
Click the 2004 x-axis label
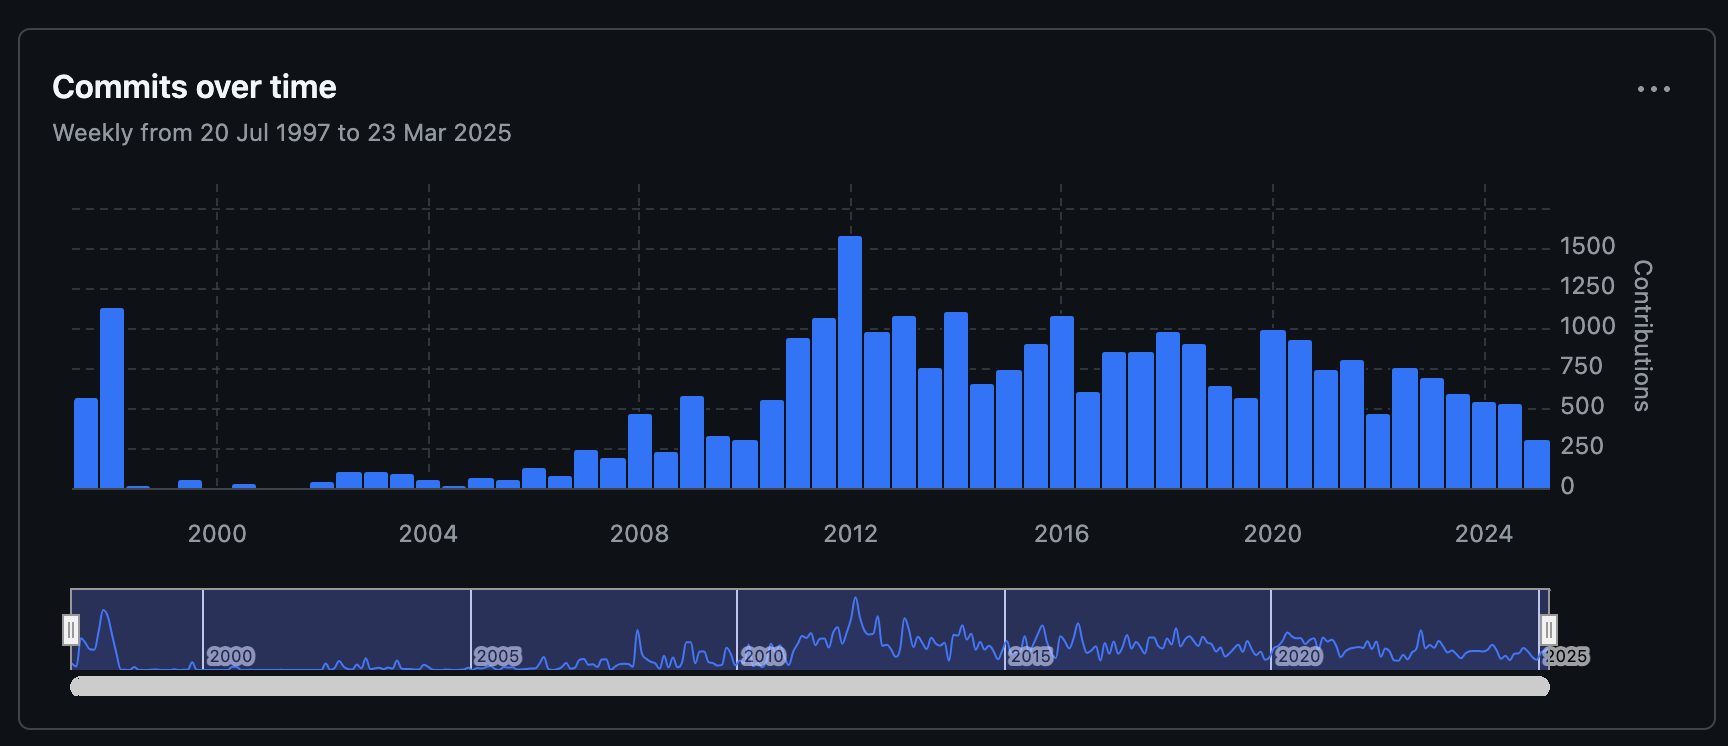click(428, 534)
